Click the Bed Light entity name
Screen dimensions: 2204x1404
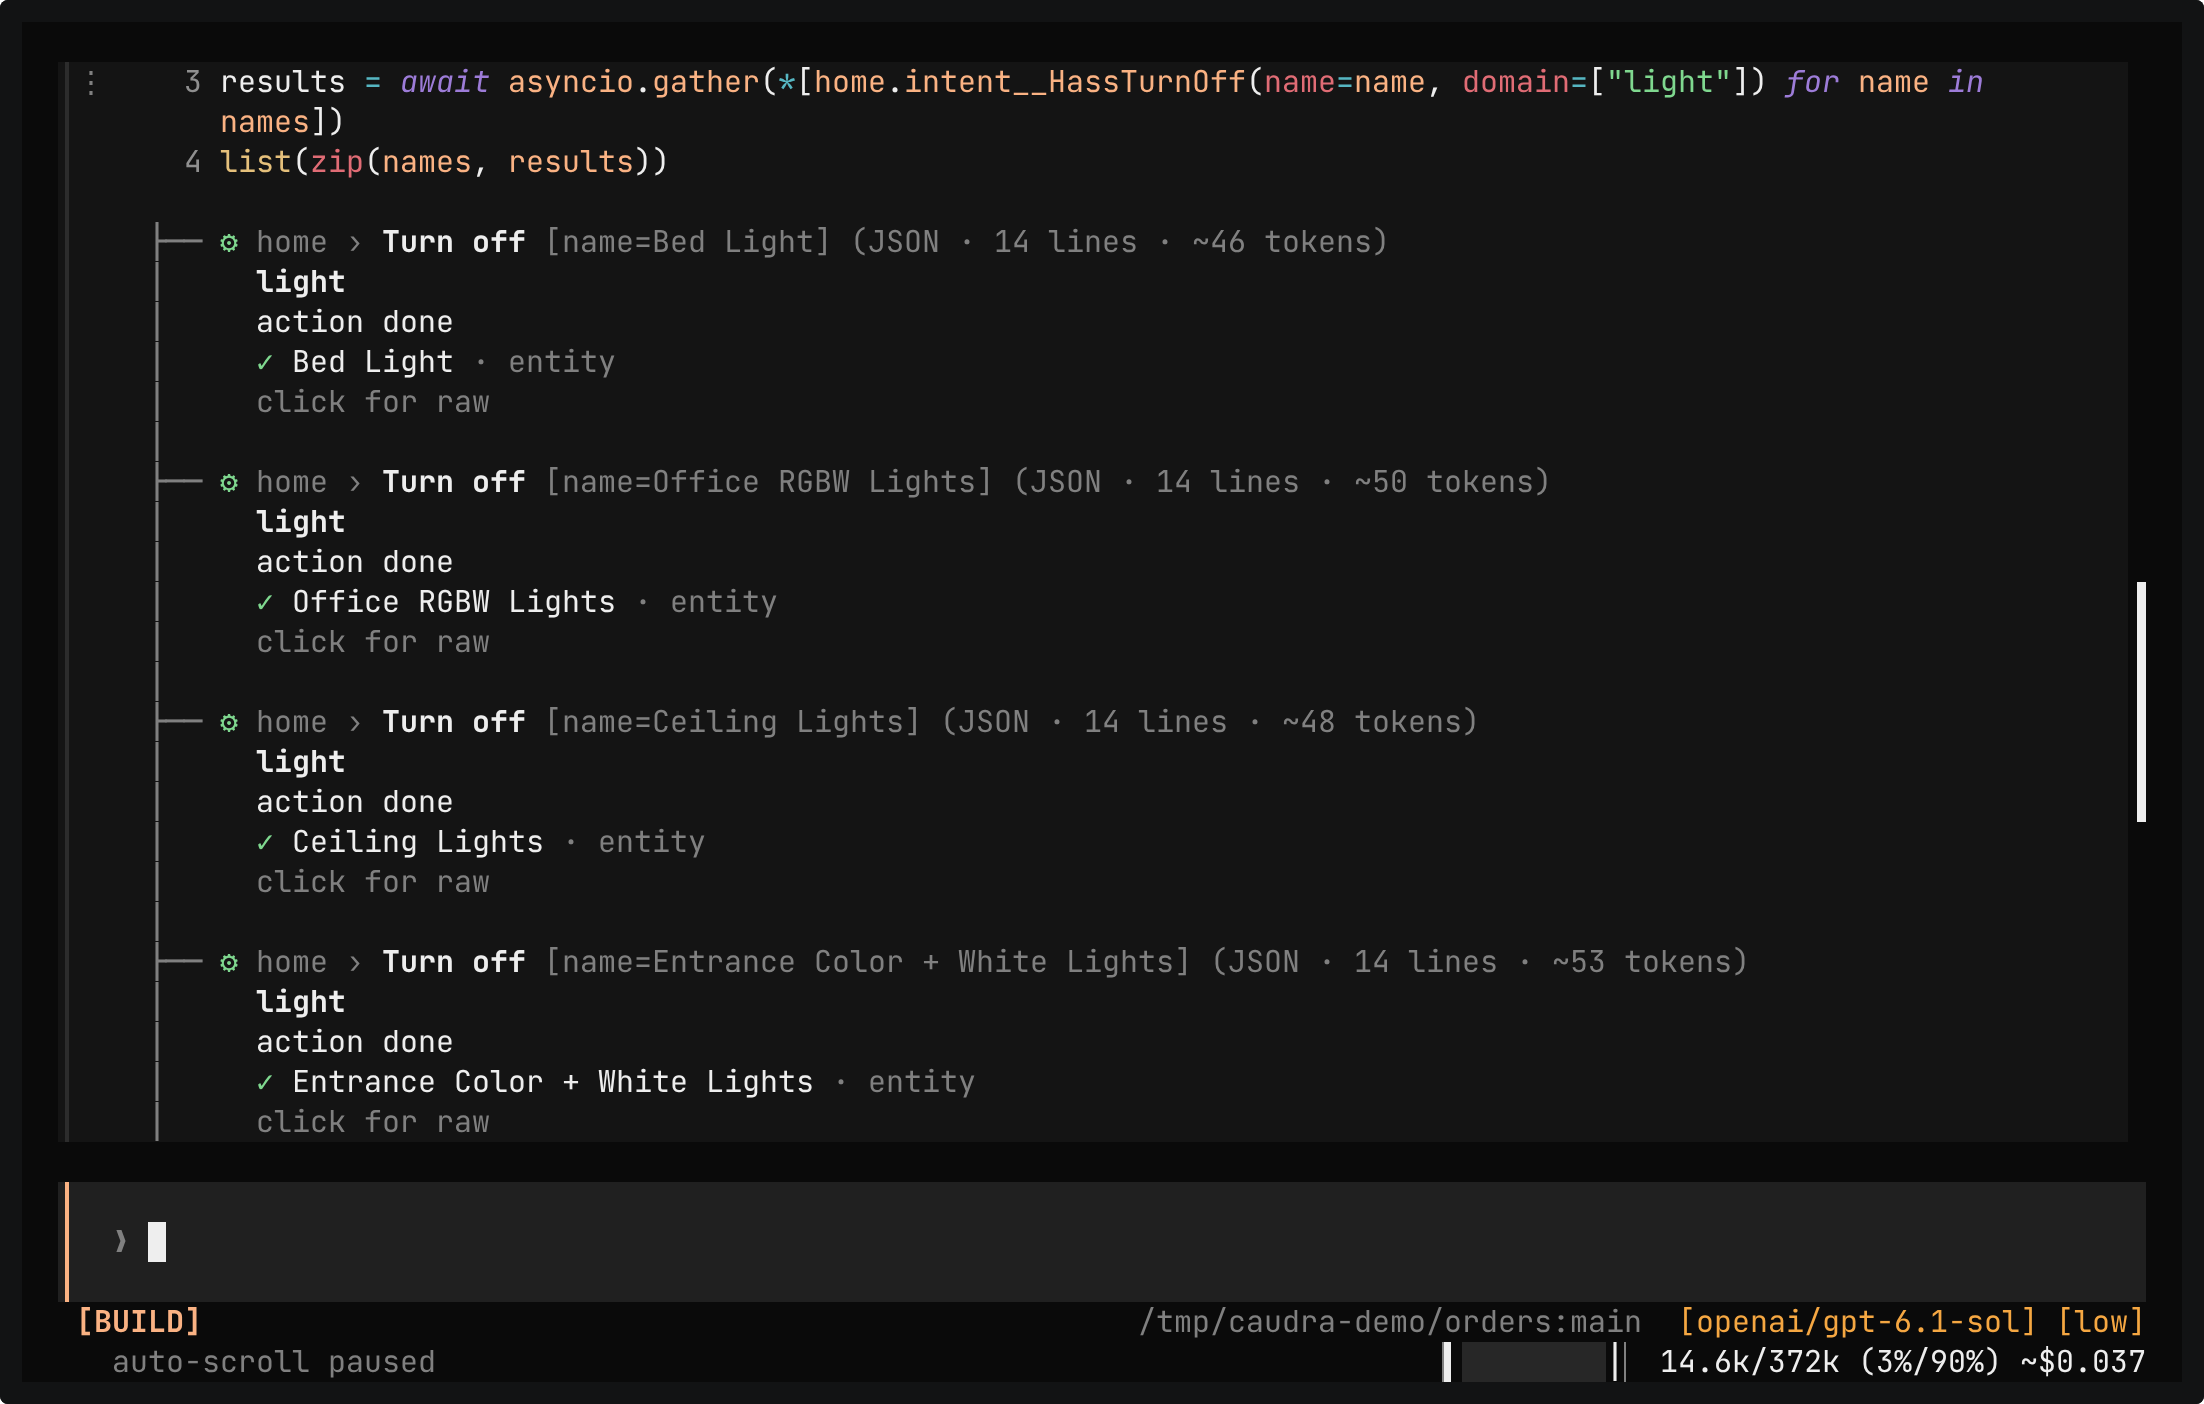click(x=373, y=362)
